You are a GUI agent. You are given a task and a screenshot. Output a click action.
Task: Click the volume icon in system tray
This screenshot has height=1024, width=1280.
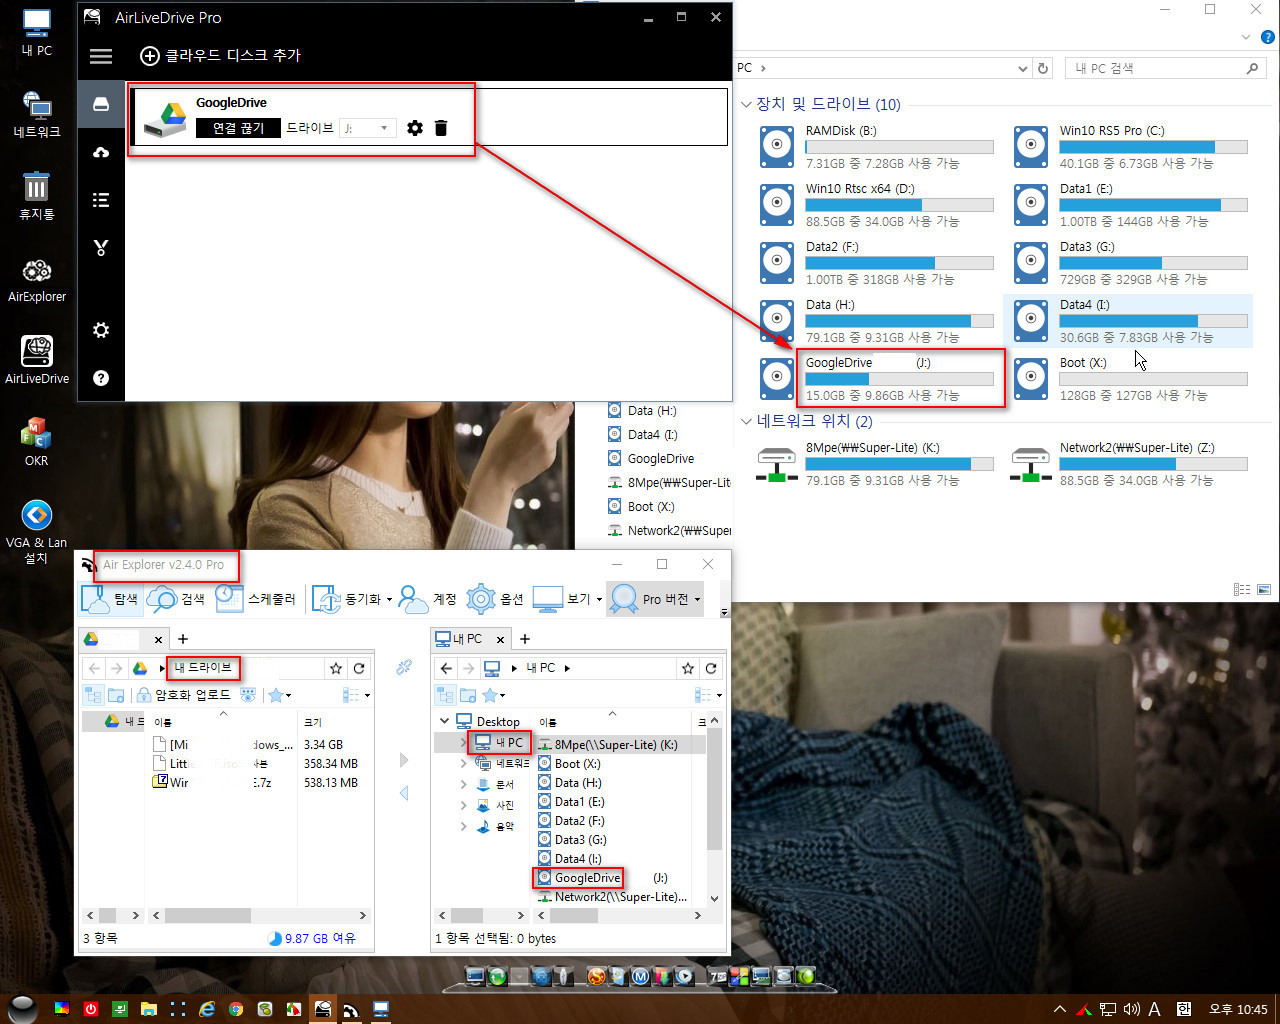(x=1131, y=1009)
